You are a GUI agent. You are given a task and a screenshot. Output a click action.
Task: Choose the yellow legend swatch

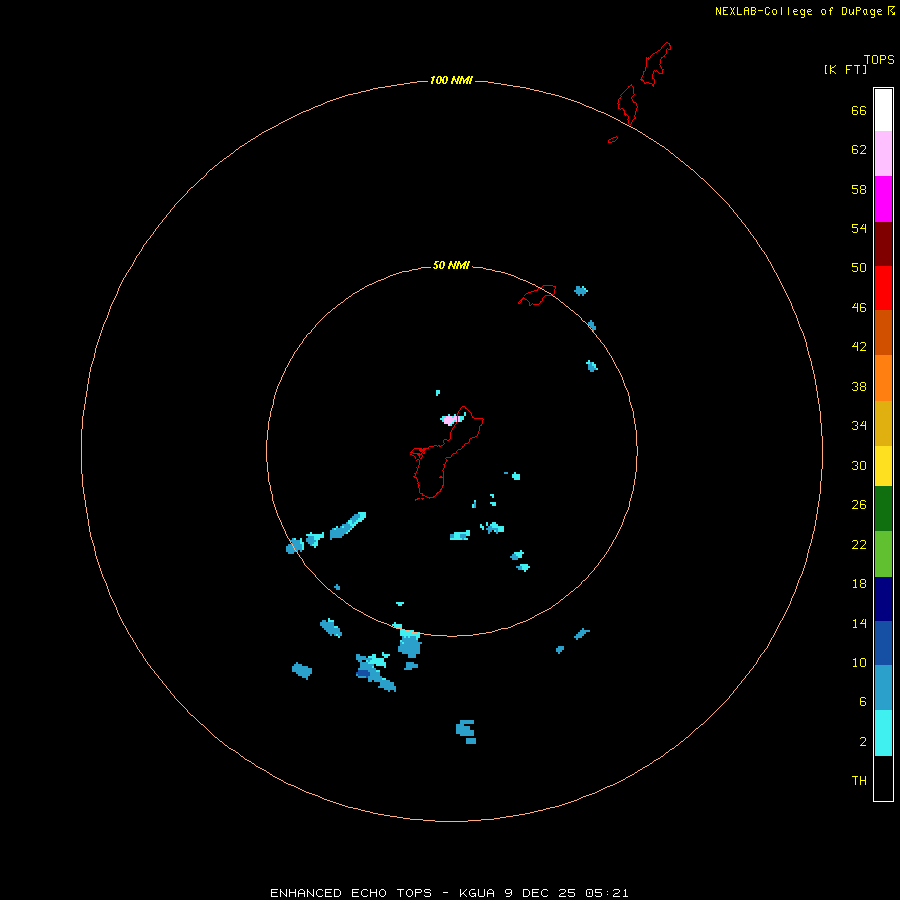point(883,466)
